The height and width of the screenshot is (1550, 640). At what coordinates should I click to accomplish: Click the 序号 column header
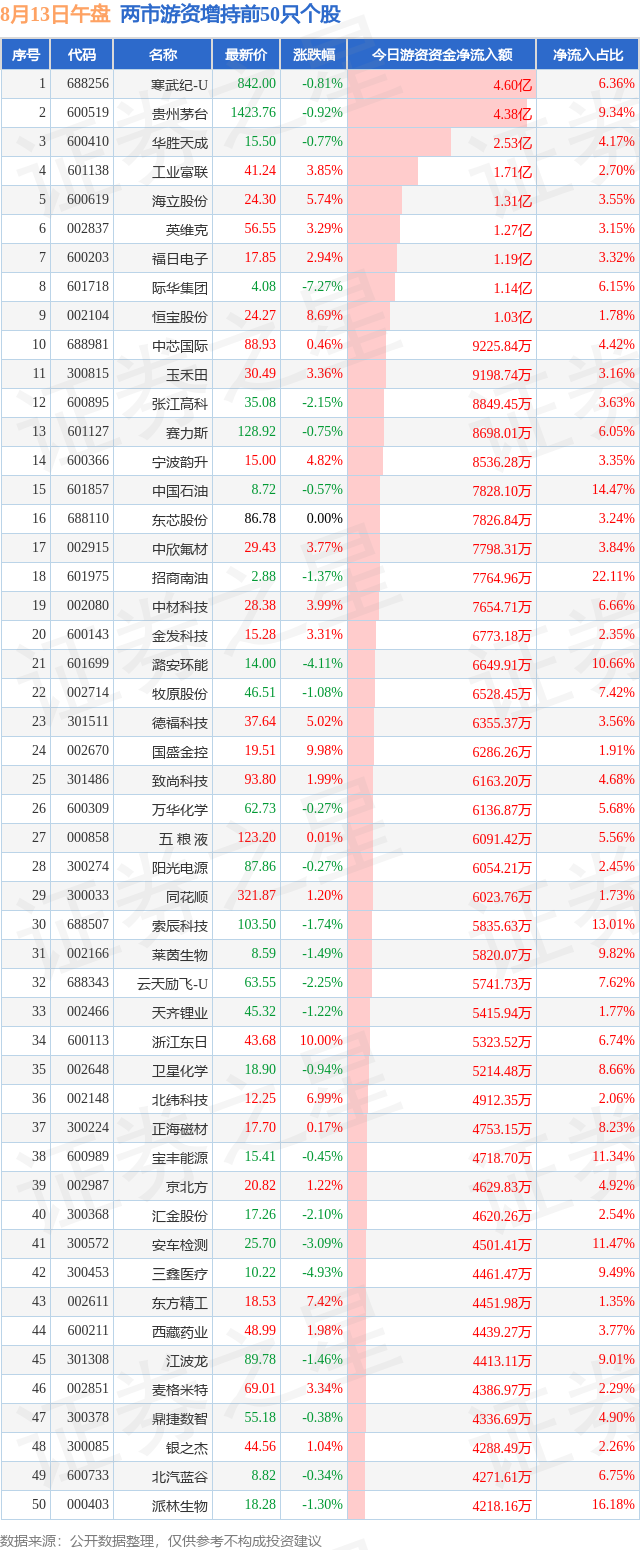[x=26, y=55]
